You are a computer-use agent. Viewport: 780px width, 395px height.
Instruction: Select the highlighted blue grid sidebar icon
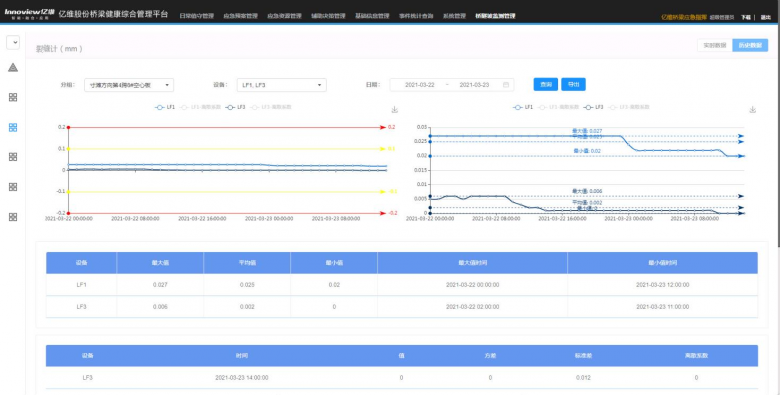(13, 127)
